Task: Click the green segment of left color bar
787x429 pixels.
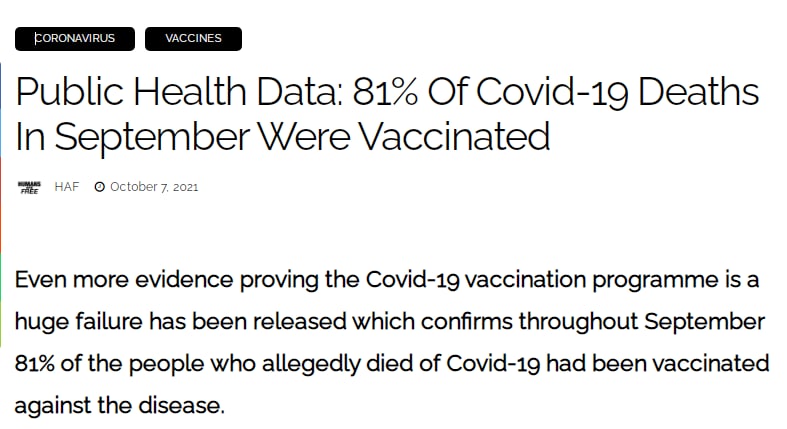Action: [x=1, y=300]
